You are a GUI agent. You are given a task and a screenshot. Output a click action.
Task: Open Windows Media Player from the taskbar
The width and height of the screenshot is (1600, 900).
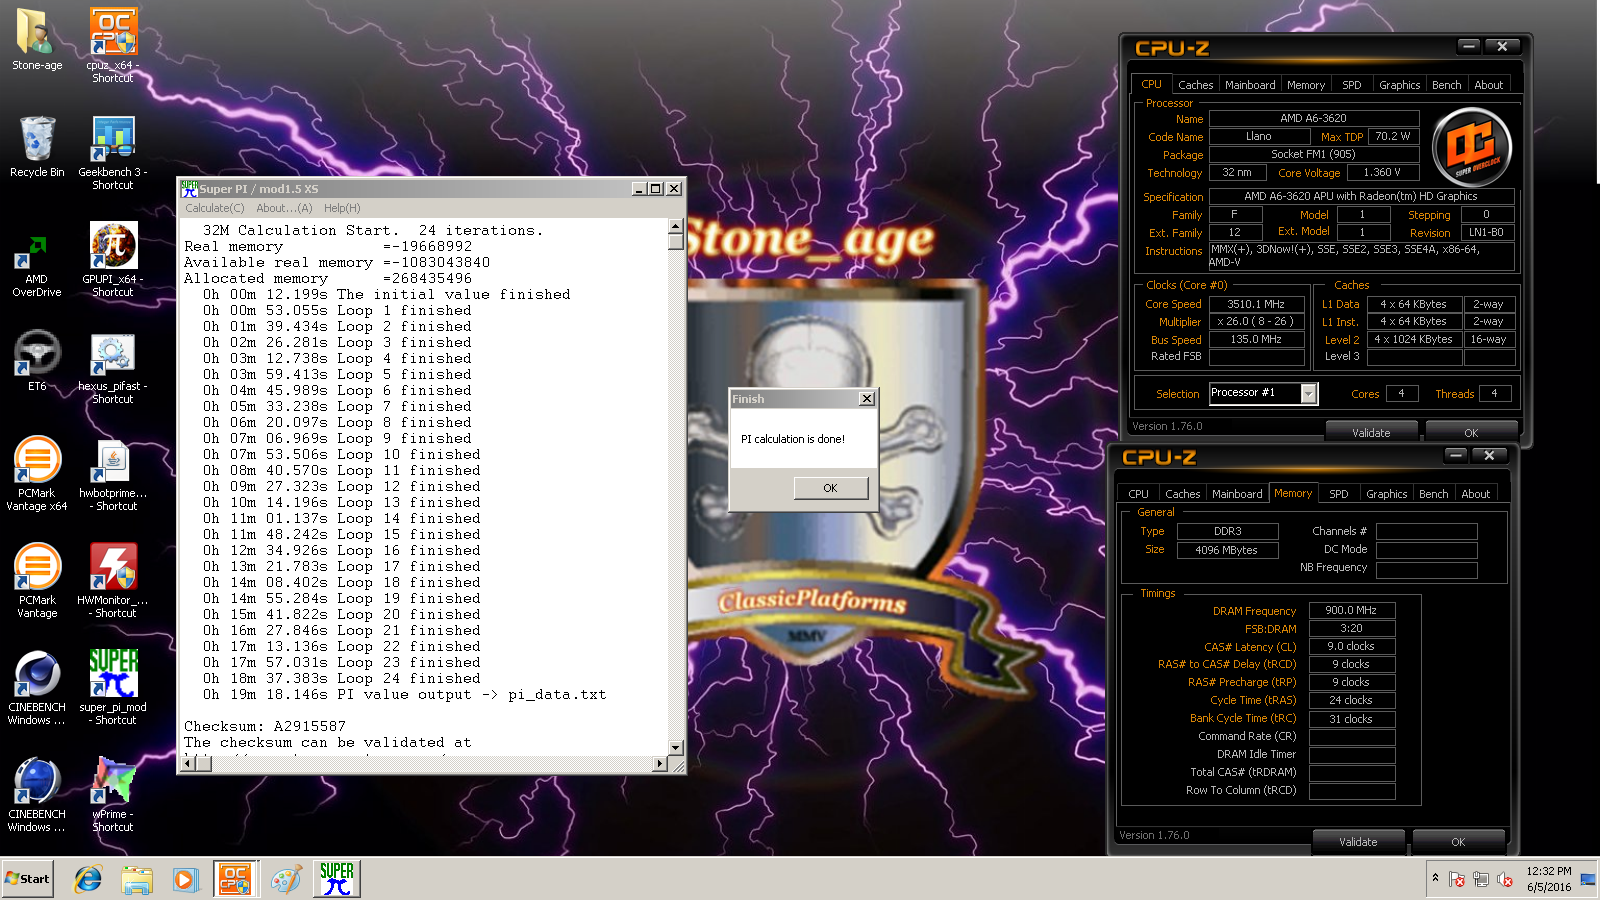pyautogui.click(x=186, y=879)
